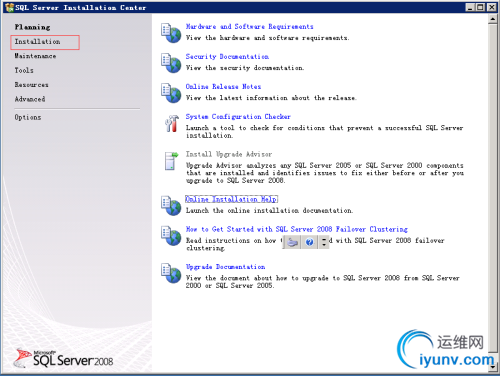The image size is (500, 376).
Task: Click the vertical scrollbar thumb
Action: (x=493, y=188)
